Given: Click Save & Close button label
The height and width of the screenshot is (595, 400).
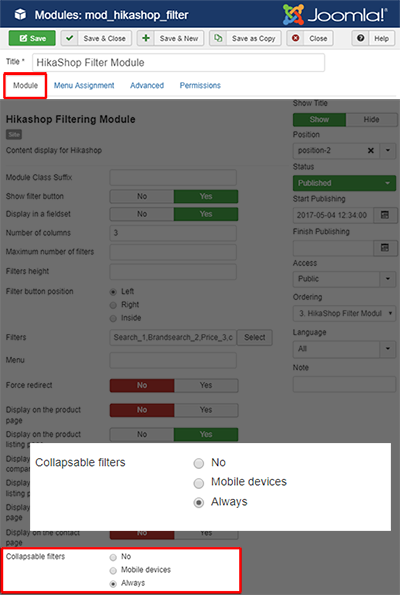Looking at the screenshot, I should tap(104, 39).
